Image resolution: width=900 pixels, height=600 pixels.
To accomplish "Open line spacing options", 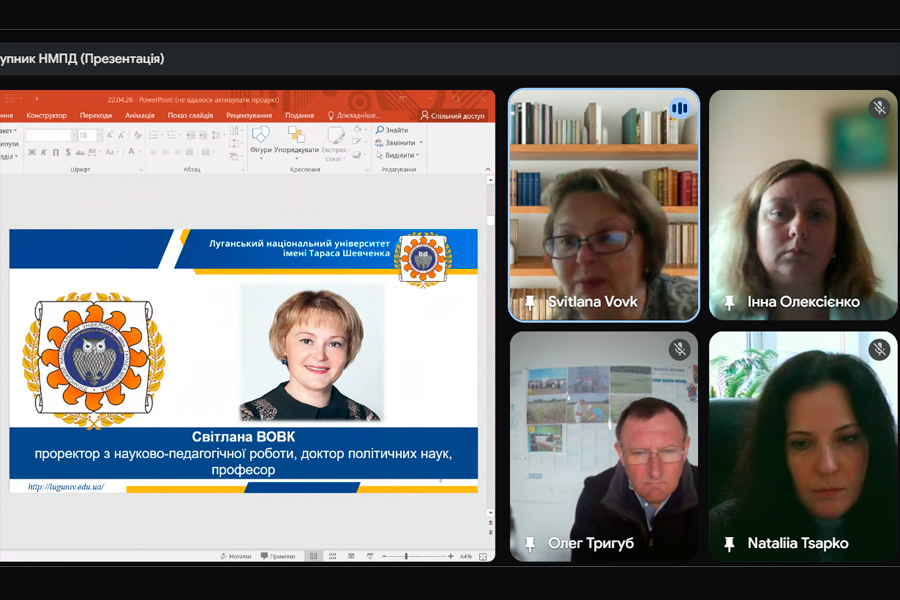I will pos(216,135).
